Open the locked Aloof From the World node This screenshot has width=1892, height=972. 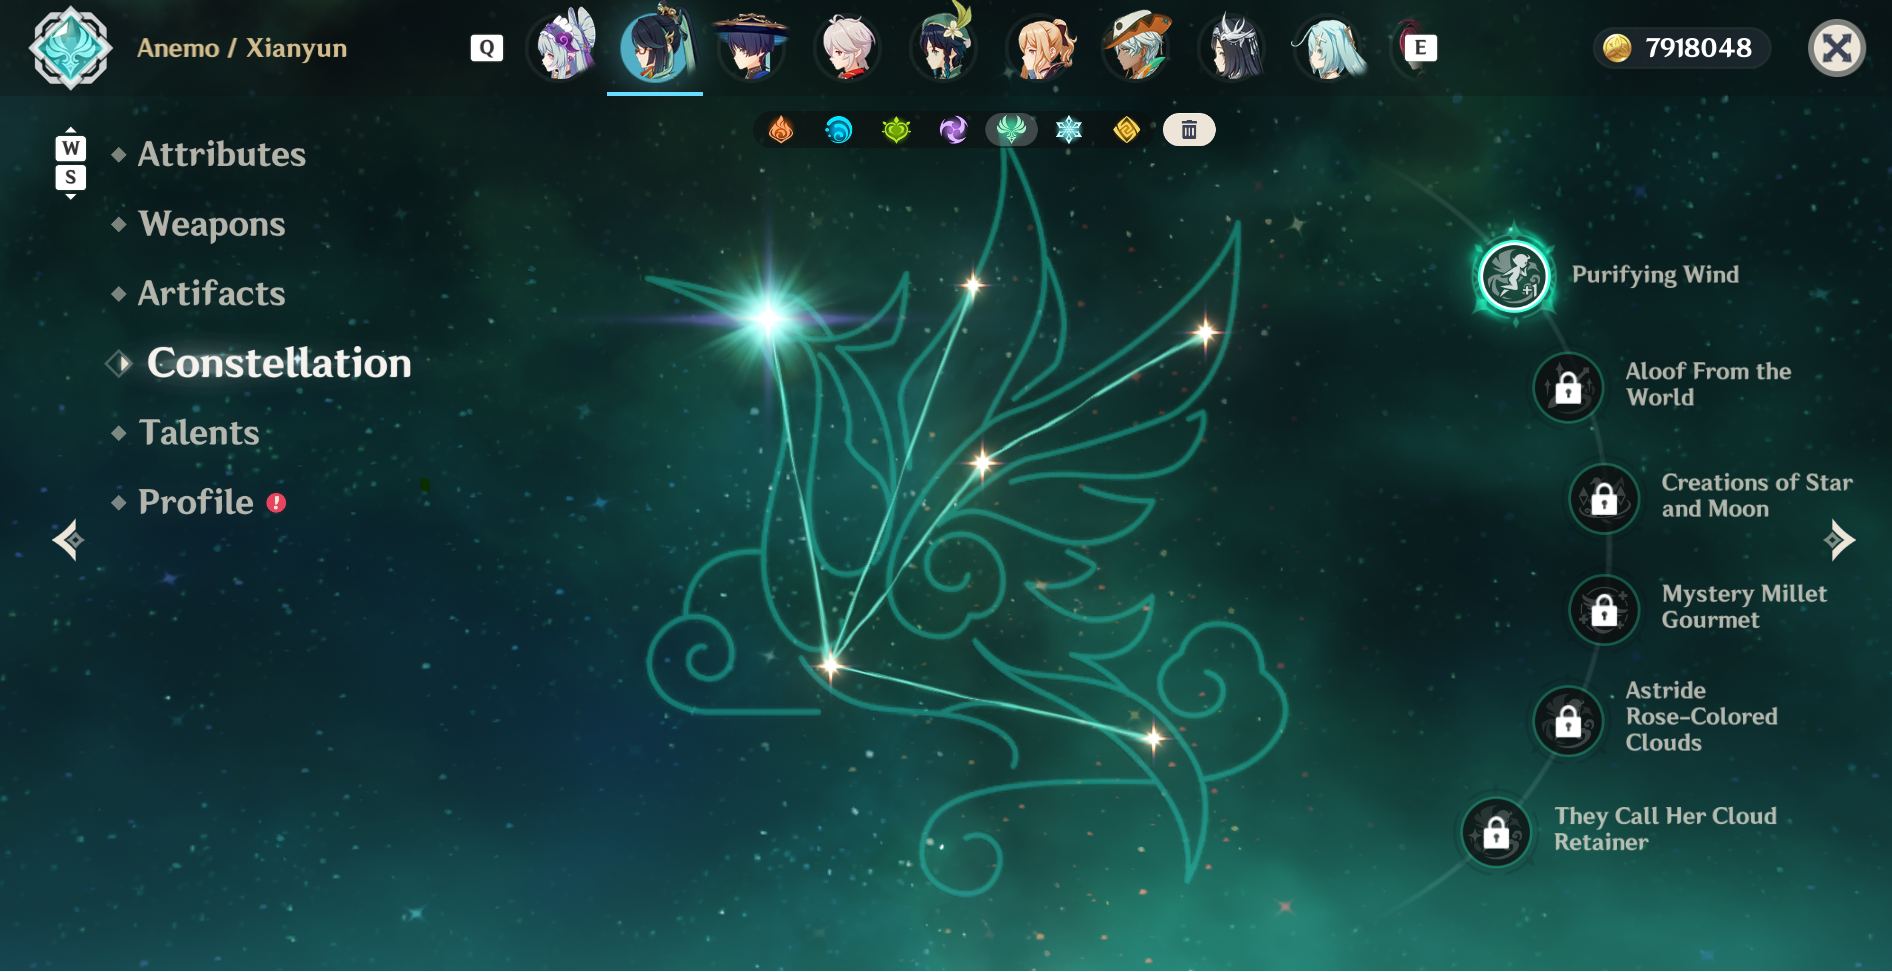[x=1568, y=386]
